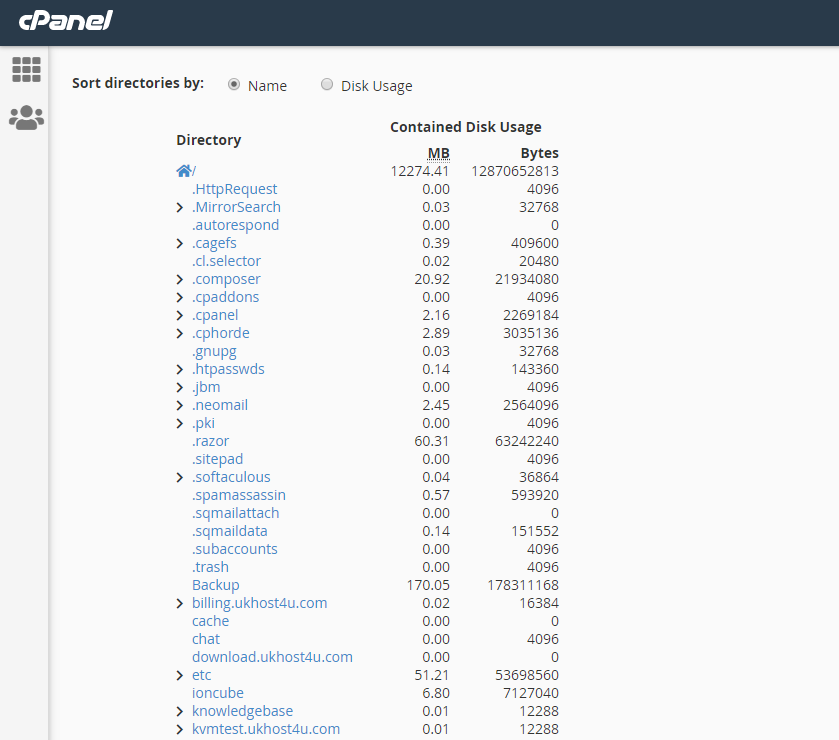Open the .spamassassin directory link
Image resolution: width=839 pixels, height=740 pixels.
point(239,495)
